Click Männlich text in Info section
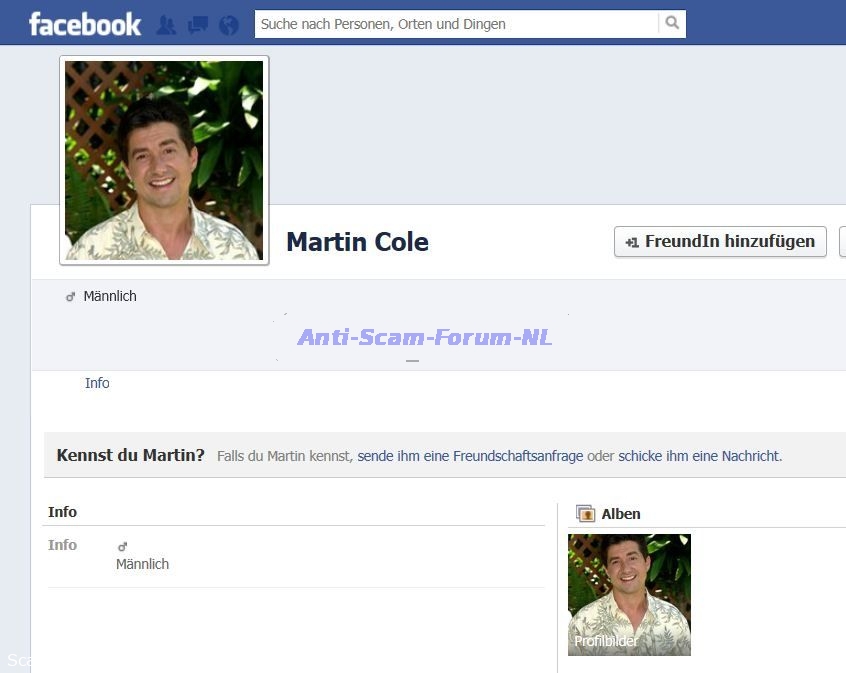Image resolution: width=846 pixels, height=673 pixels. tap(142, 564)
